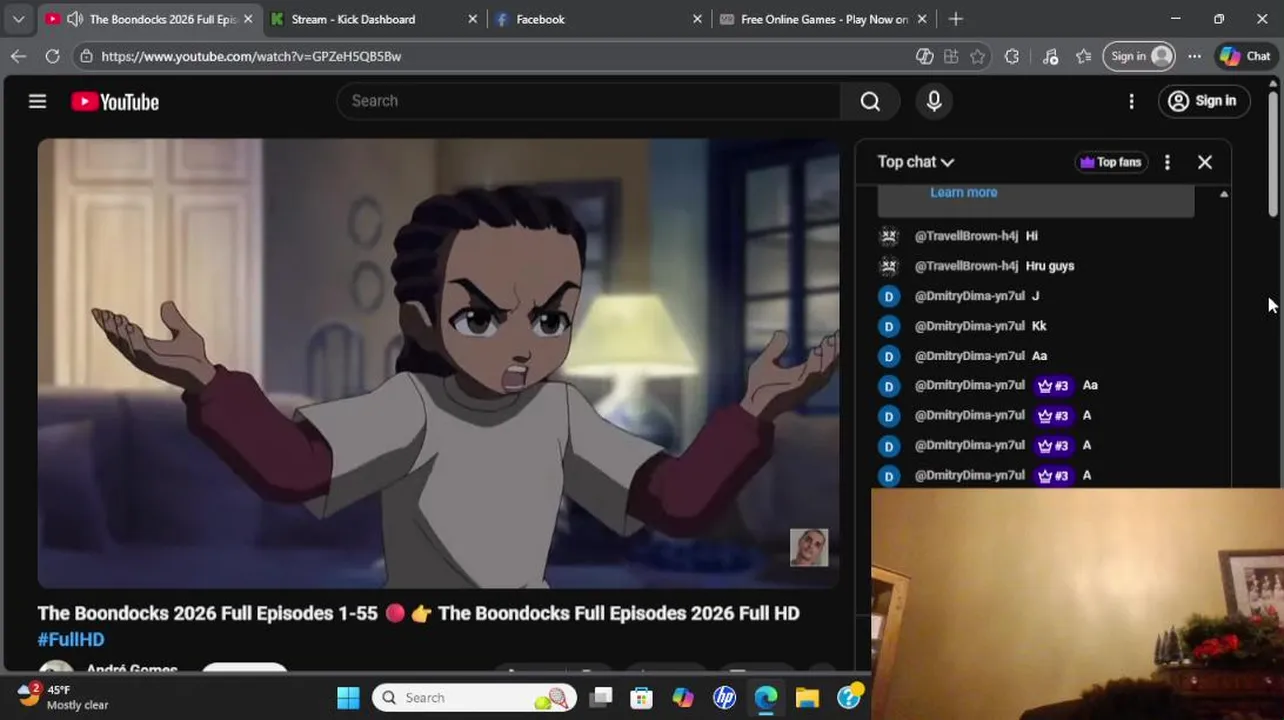Focus the YouTube search box

coord(590,101)
